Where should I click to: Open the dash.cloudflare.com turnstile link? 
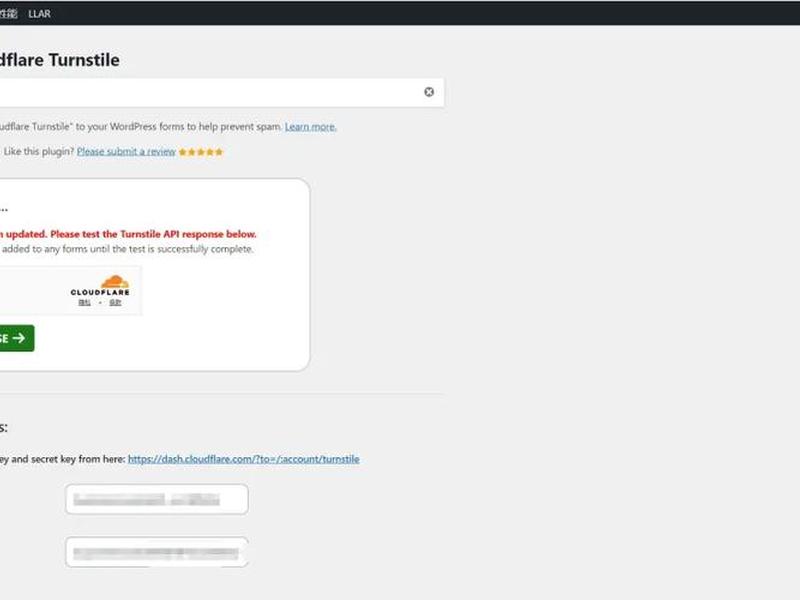click(x=243, y=459)
